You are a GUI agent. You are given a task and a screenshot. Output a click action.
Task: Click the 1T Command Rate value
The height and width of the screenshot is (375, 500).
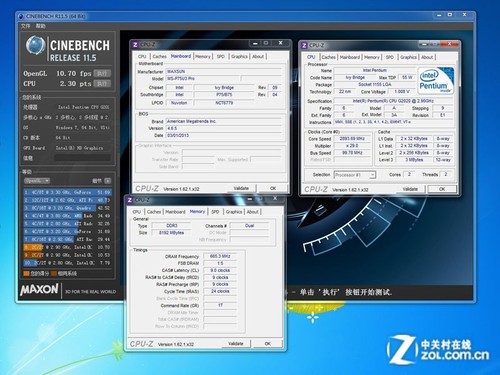[220, 305]
